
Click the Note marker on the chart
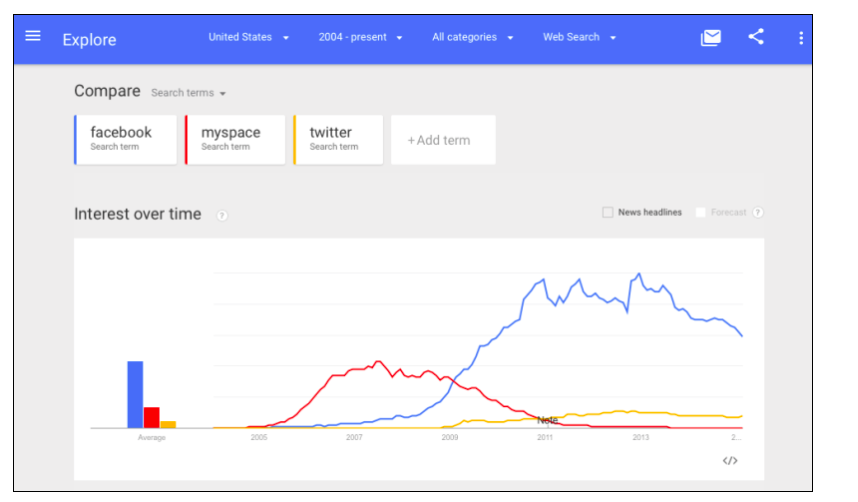click(547, 420)
